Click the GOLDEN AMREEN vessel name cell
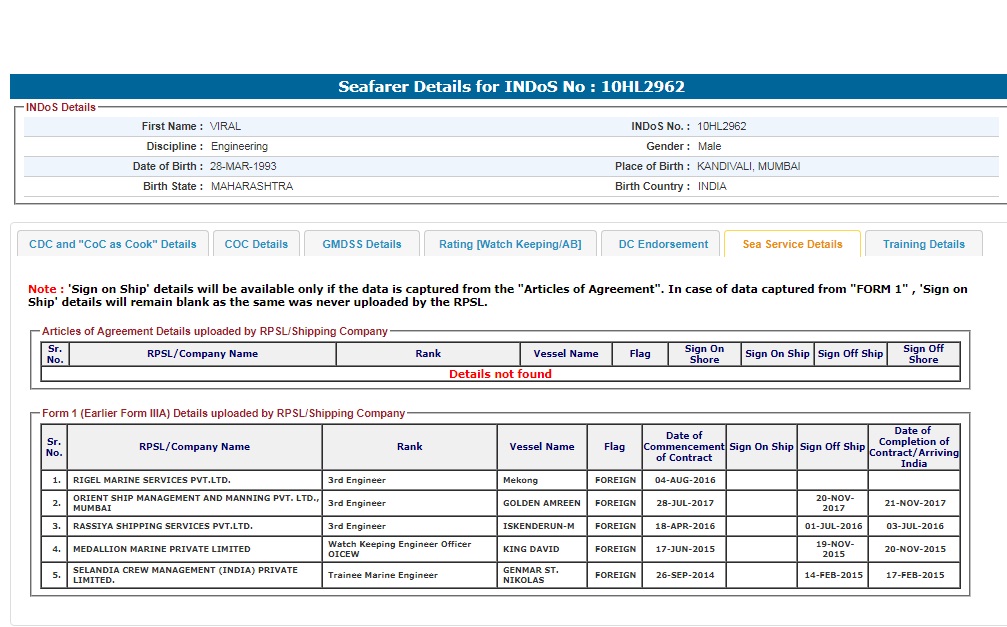Image resolution: width=1007 pixels, height=627 pixels. (540, 503)
